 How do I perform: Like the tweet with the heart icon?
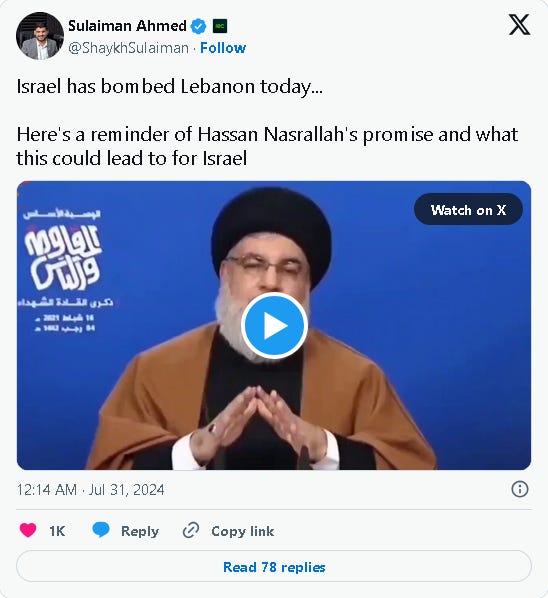click(x=28, y=530)
